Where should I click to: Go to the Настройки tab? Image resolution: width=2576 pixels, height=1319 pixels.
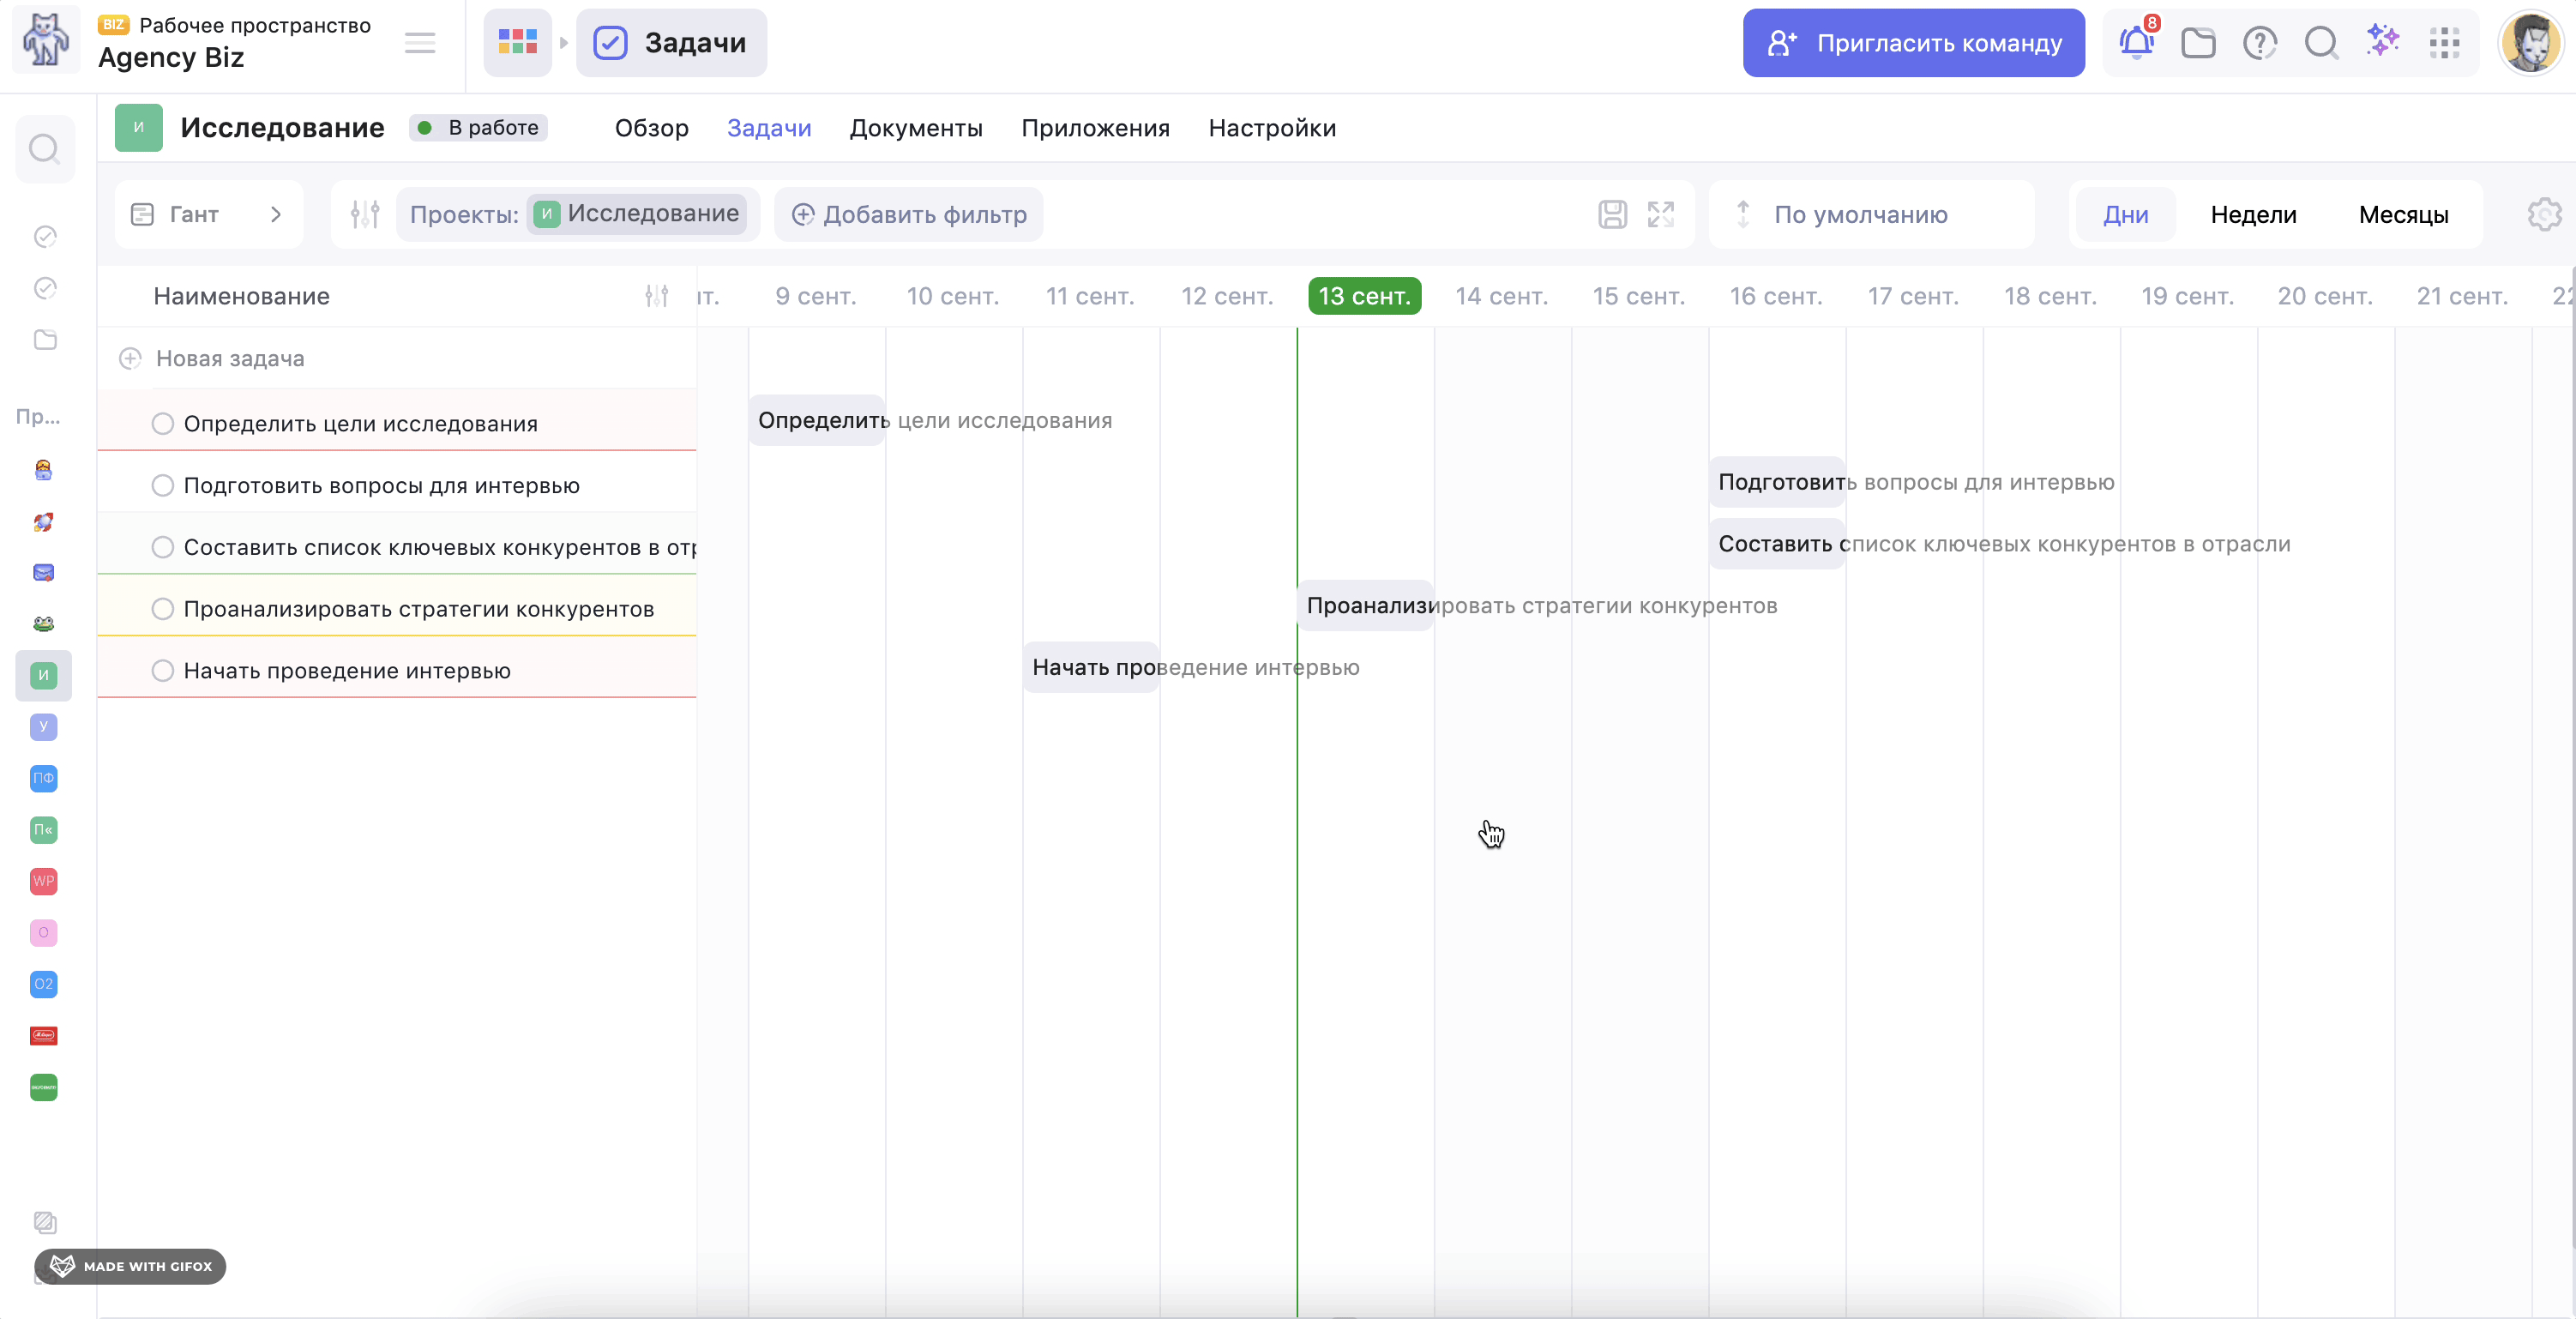pos(1272,128)
